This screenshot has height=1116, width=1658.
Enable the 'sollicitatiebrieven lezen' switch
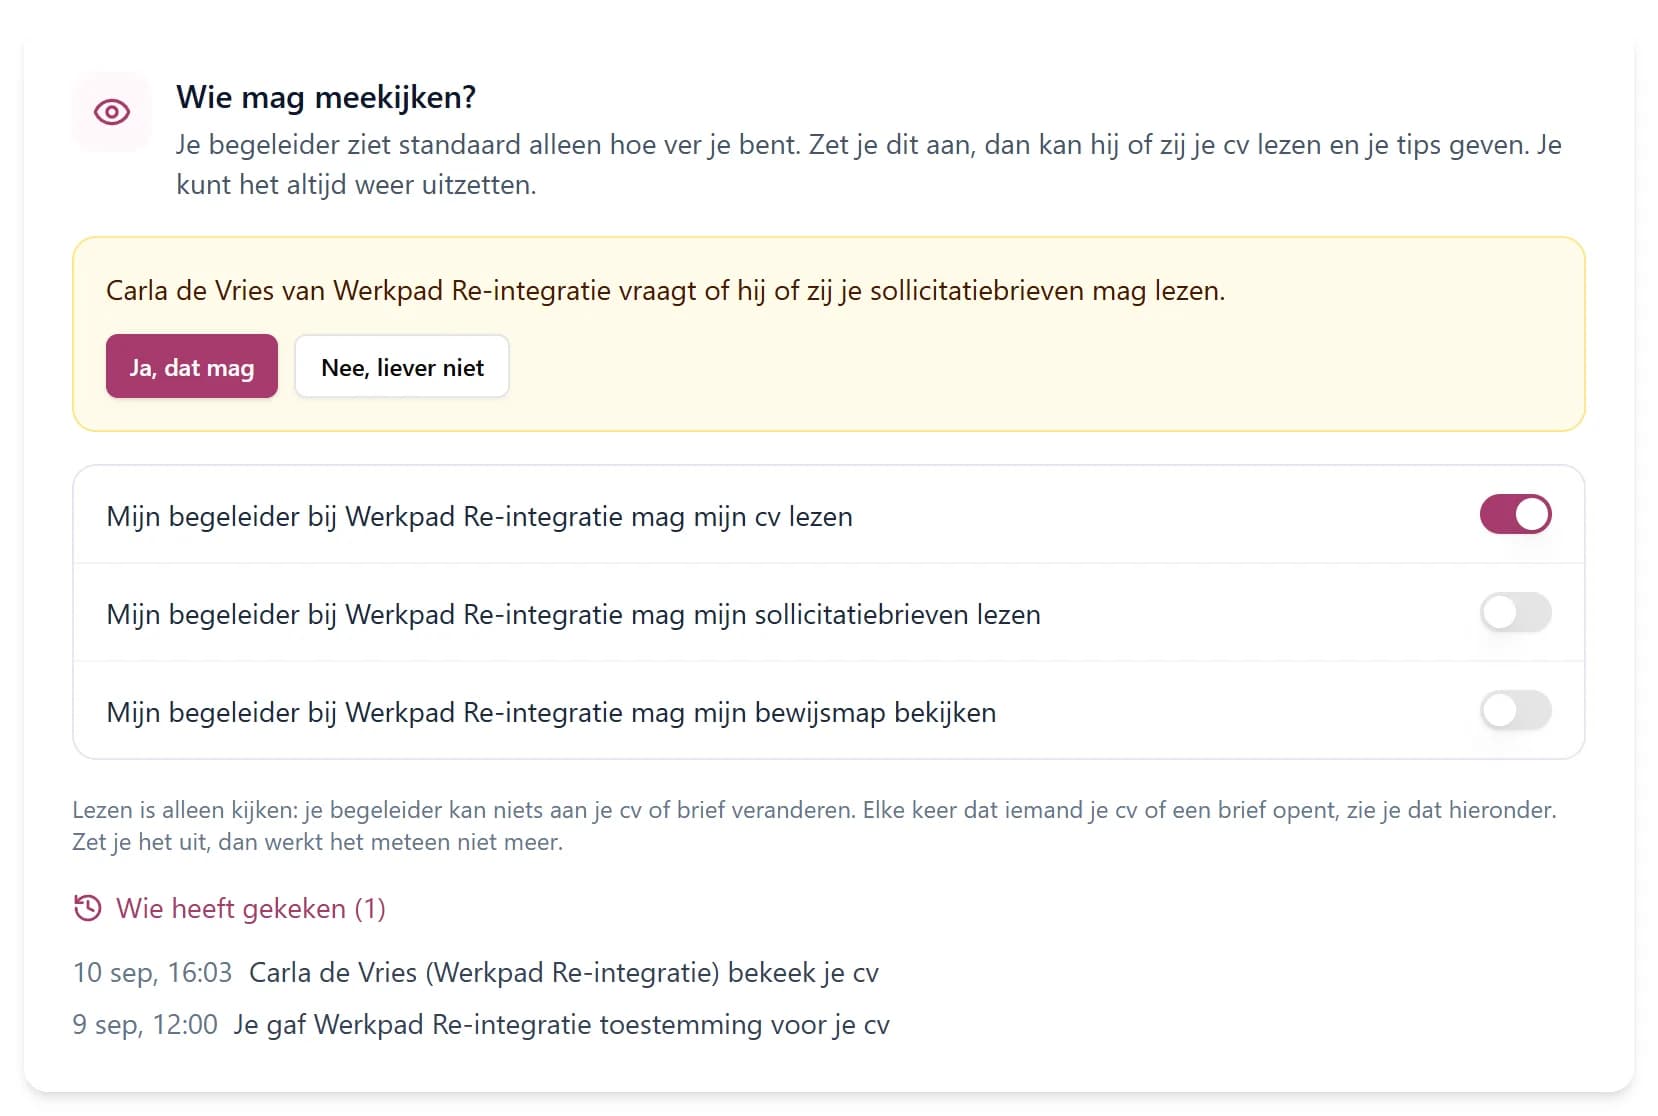coord(1515,613)
